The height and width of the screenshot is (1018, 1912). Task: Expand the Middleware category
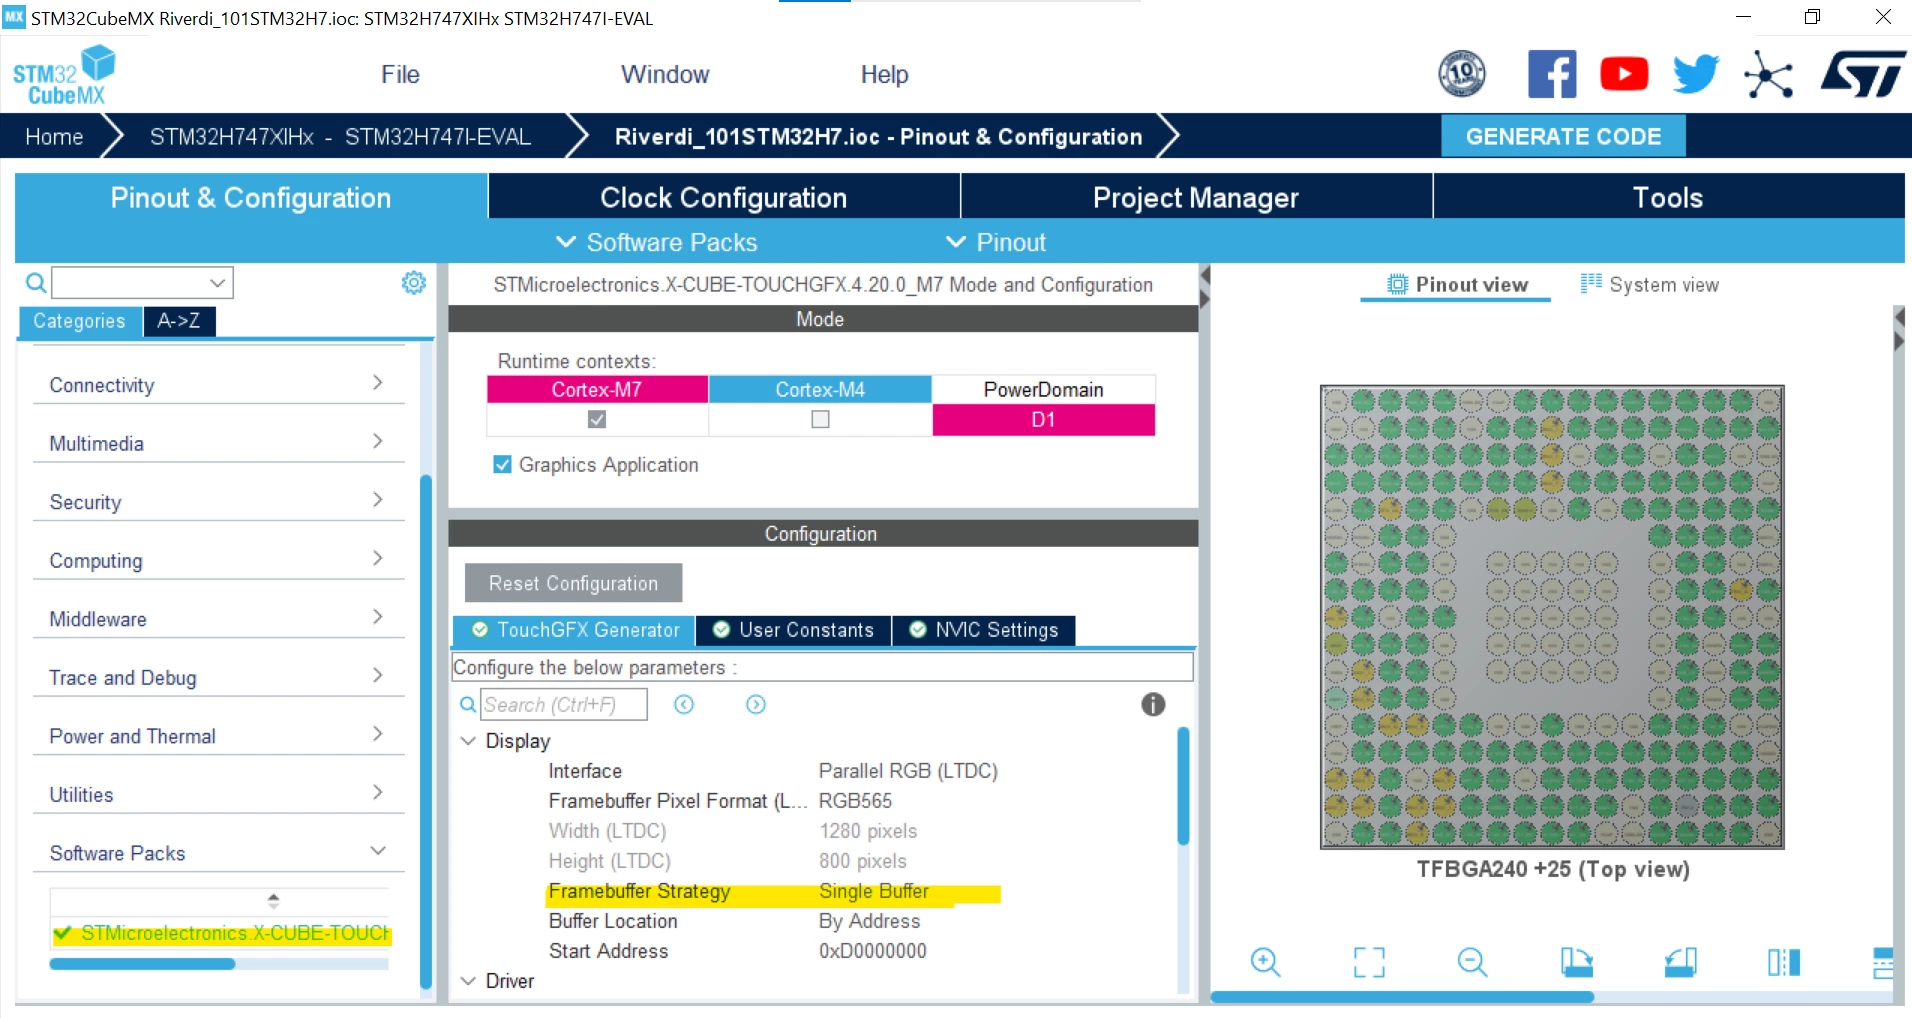219,619
